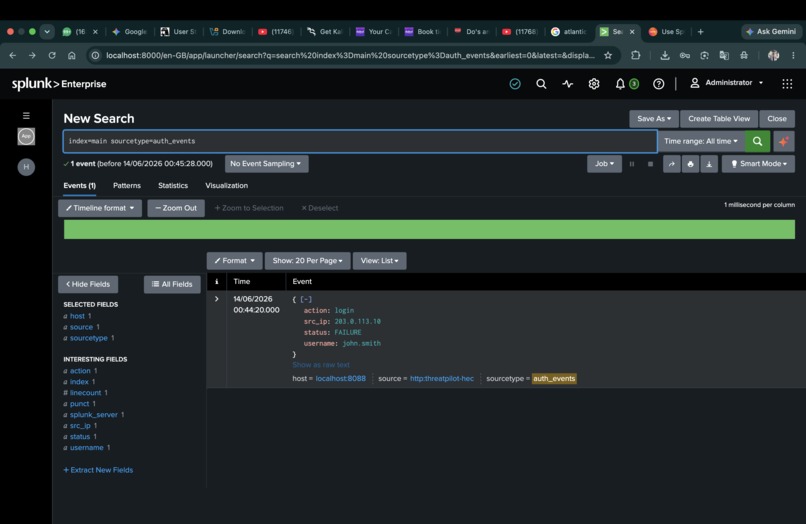This screenshot has width=806, height=524.
Task: Click the Close button
Action: pos(777,119)
